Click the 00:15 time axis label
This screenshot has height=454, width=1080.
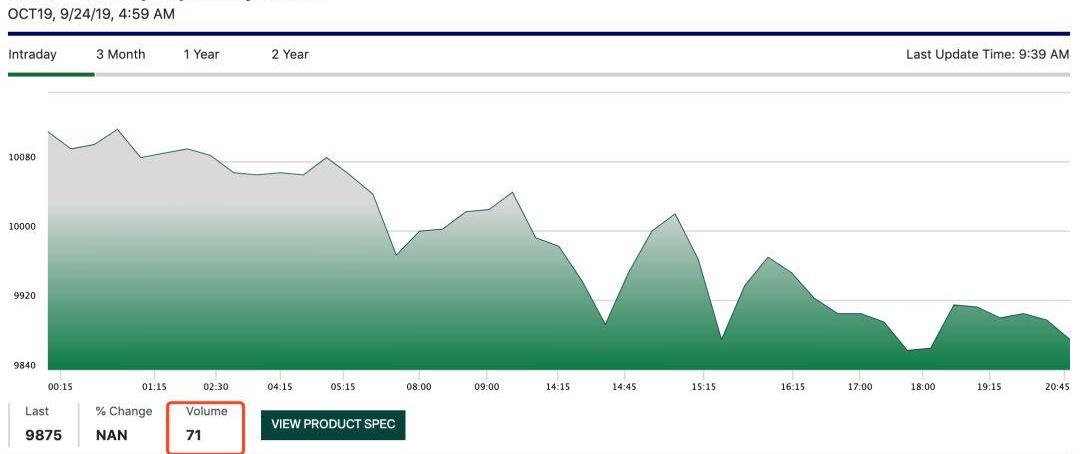click(60, 386)
